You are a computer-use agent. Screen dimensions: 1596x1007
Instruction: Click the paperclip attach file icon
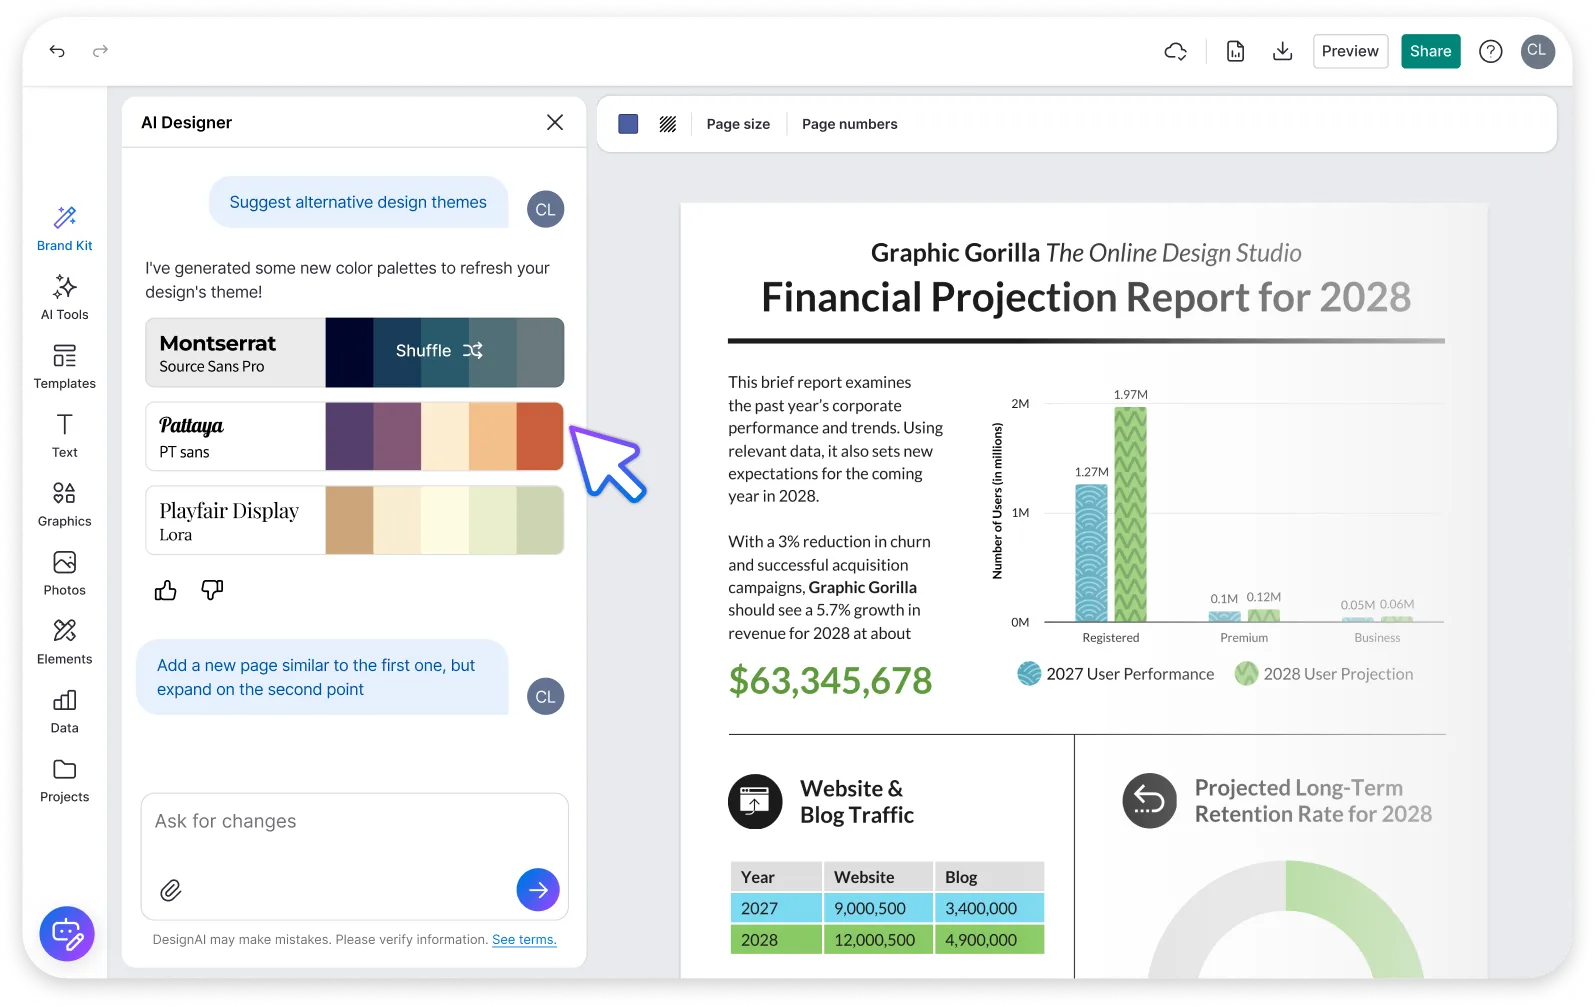click(x=171, y=890)
